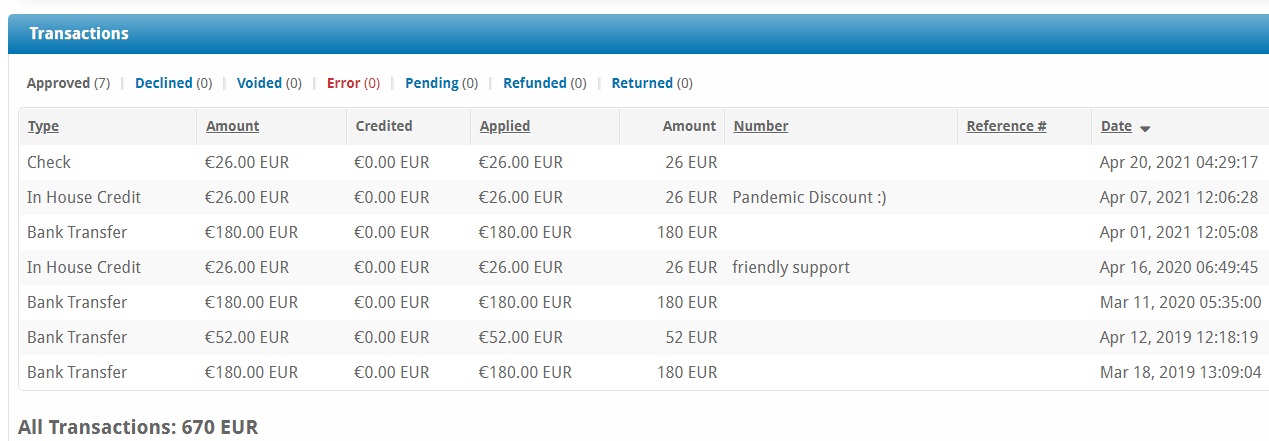Select the Check transaction row
The image size is (1269, 441).
[x=644, y=162]
